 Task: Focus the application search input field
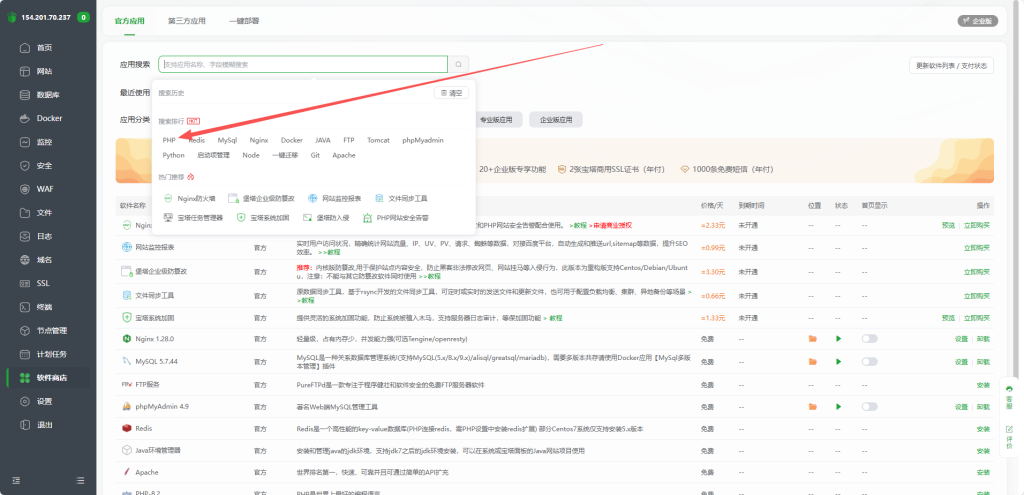click(x=300, y=64)
